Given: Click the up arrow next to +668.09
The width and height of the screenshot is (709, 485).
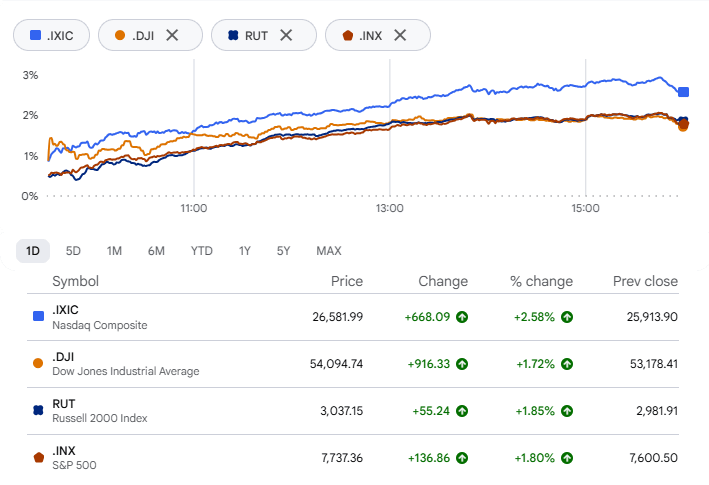Looking at the screenshot, I should pos(462,317).
